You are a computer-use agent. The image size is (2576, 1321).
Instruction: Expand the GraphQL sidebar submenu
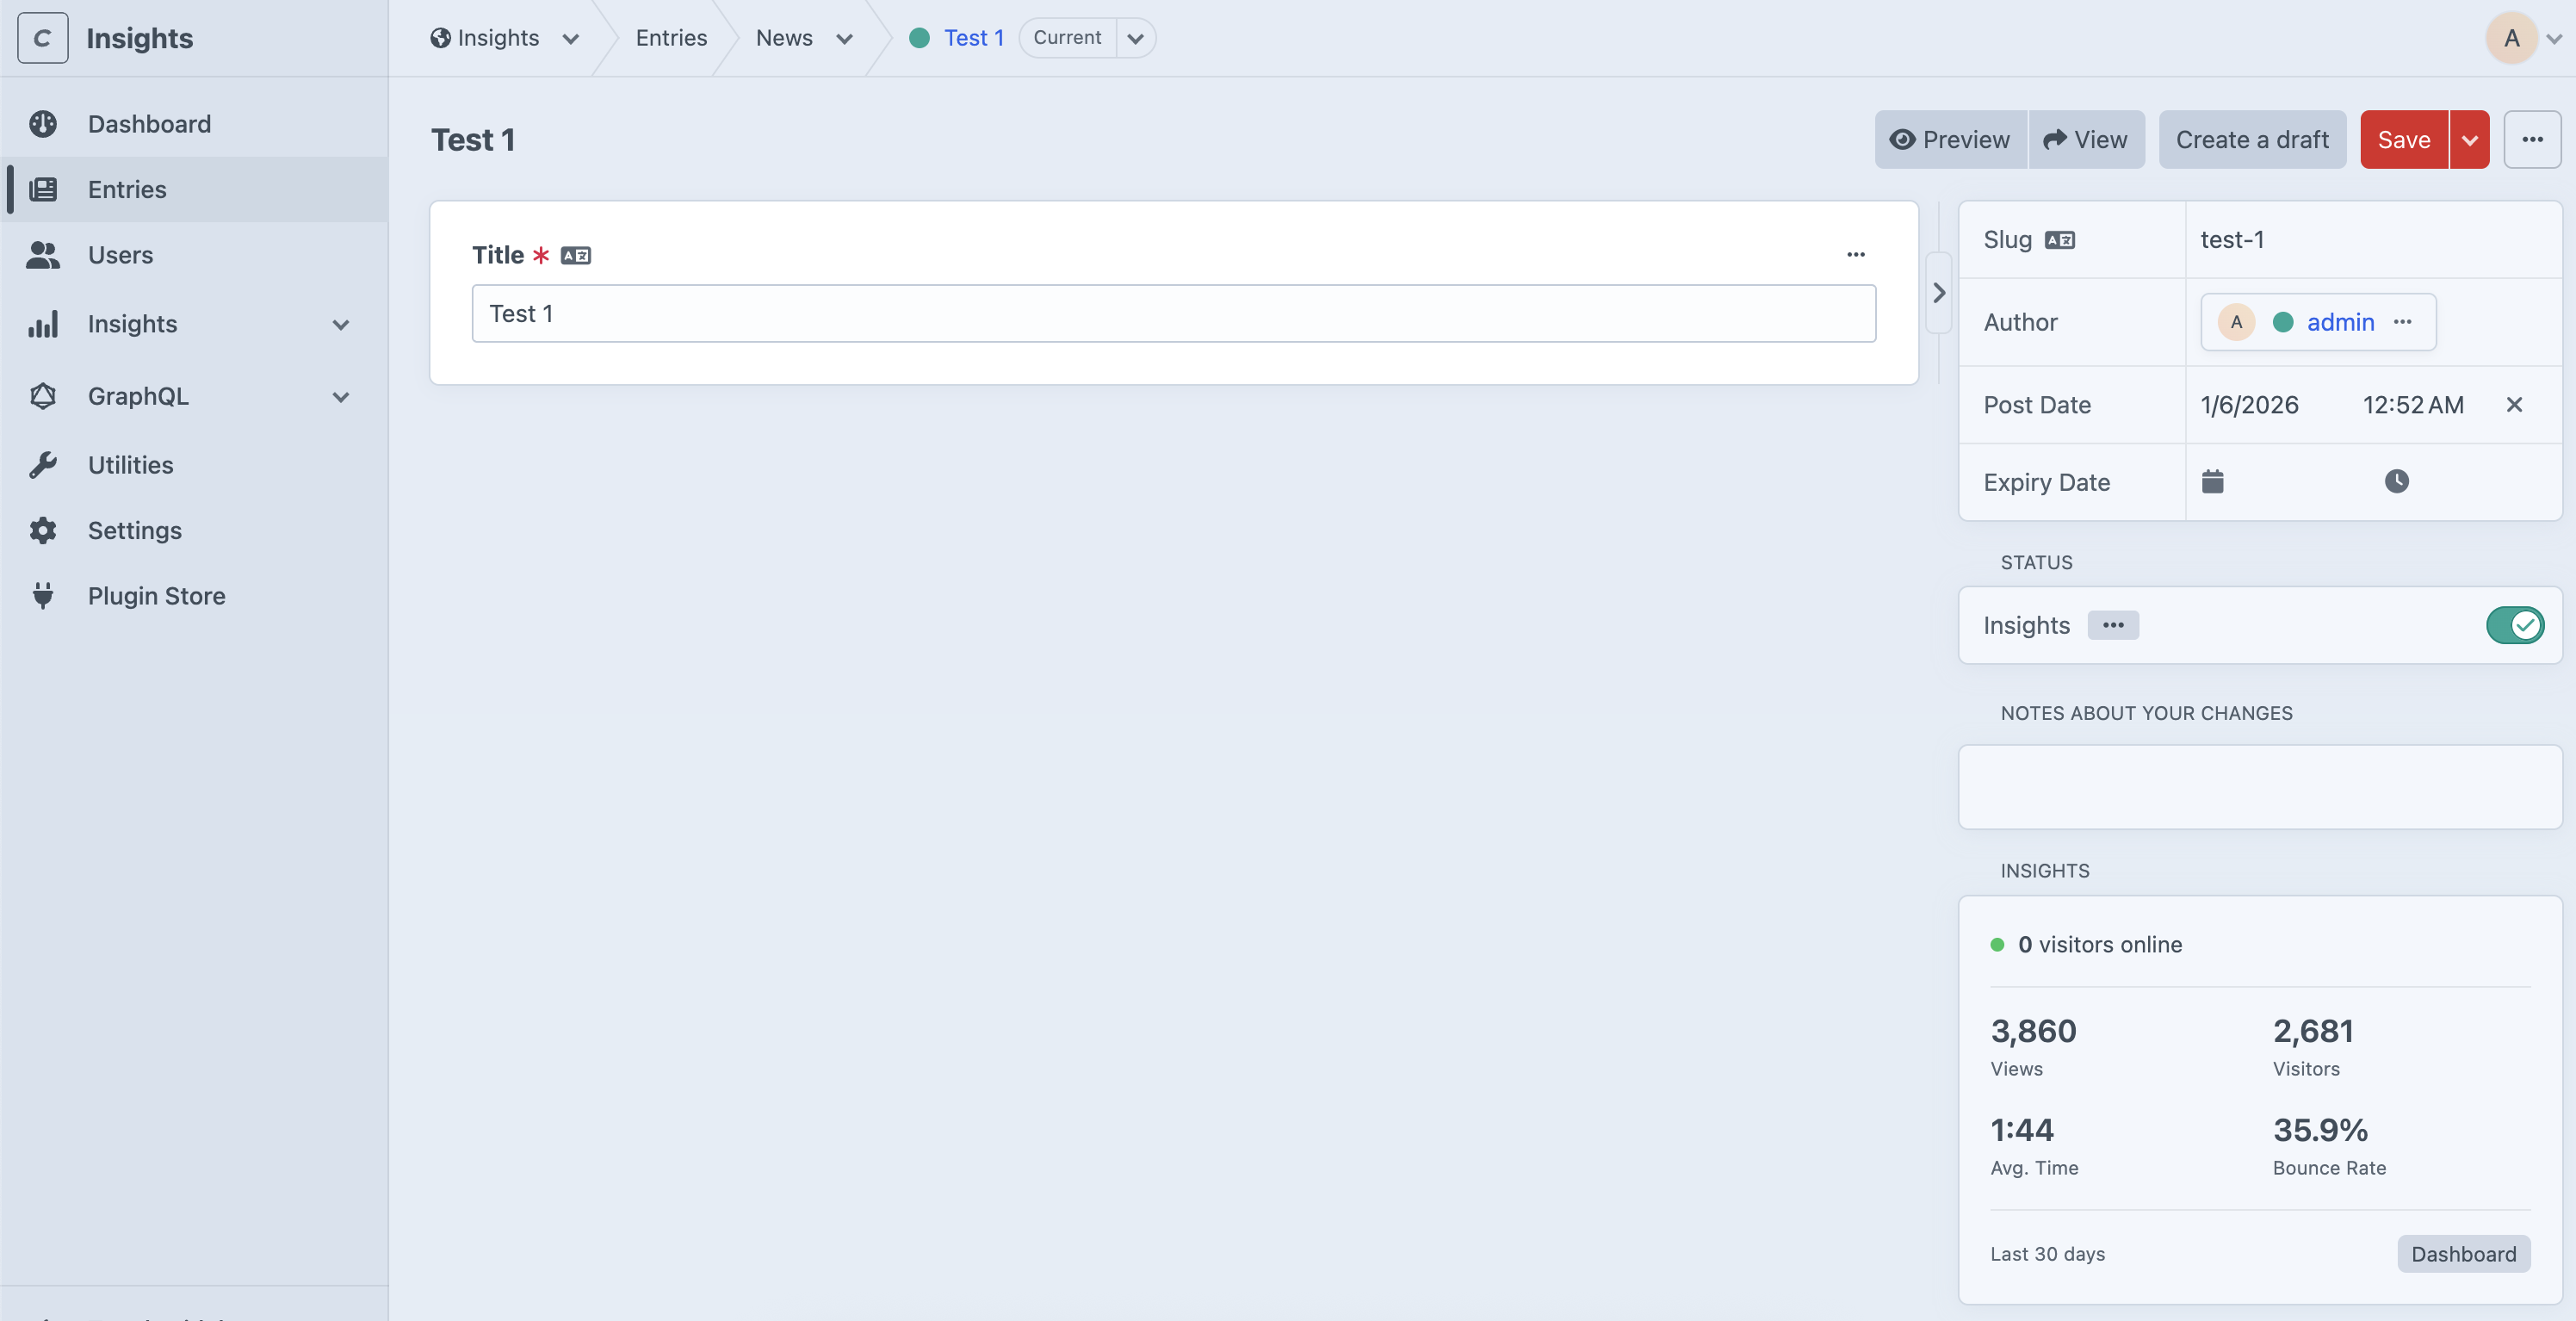tap(340, 397)
